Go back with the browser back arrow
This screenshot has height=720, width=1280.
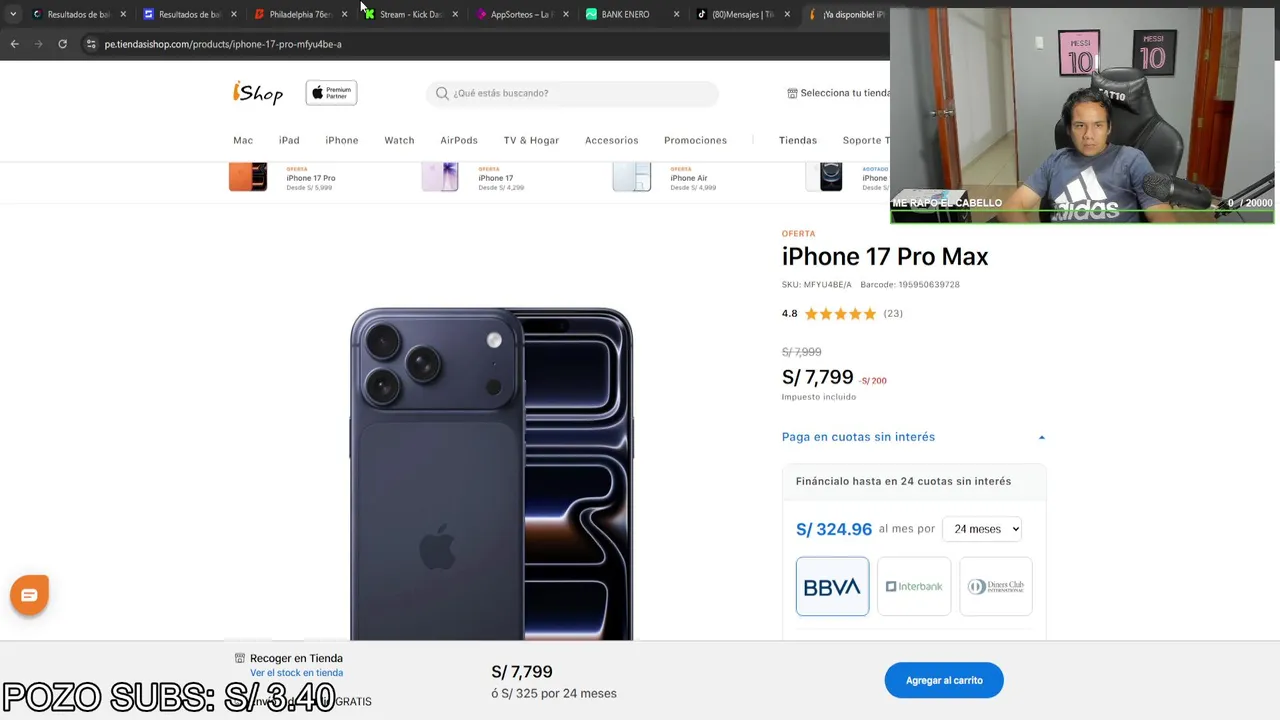click(14, 44)
